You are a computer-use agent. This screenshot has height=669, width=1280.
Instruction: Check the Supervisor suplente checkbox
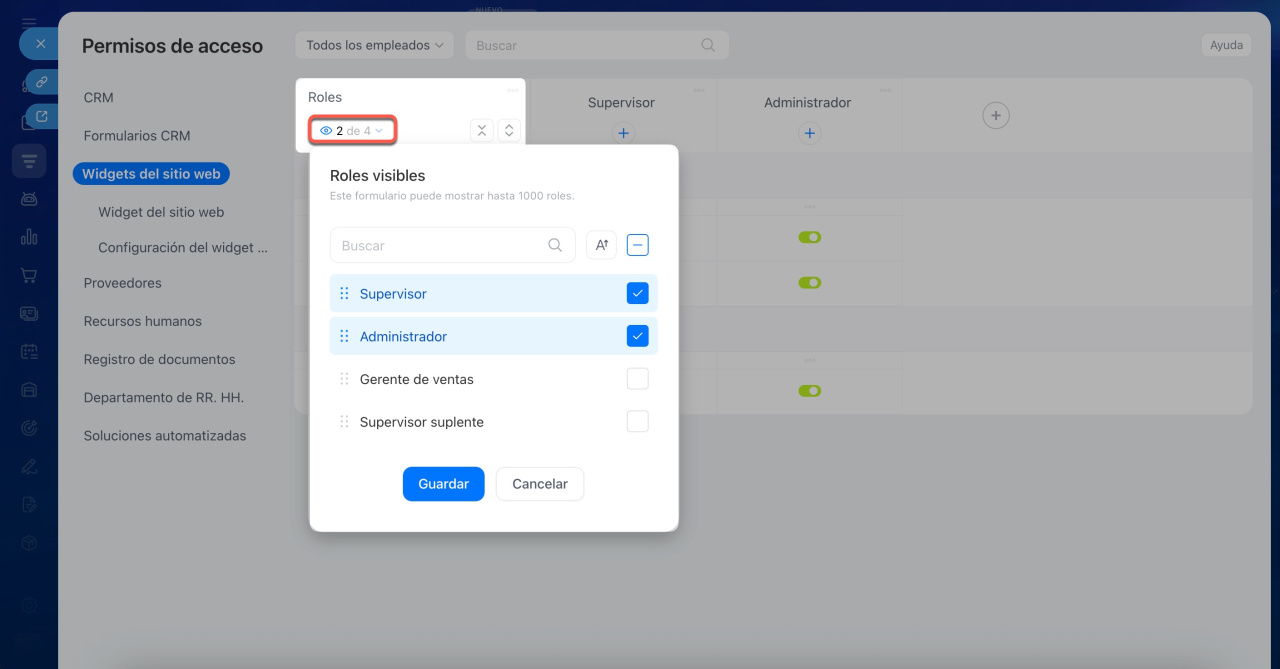[638, 422]
